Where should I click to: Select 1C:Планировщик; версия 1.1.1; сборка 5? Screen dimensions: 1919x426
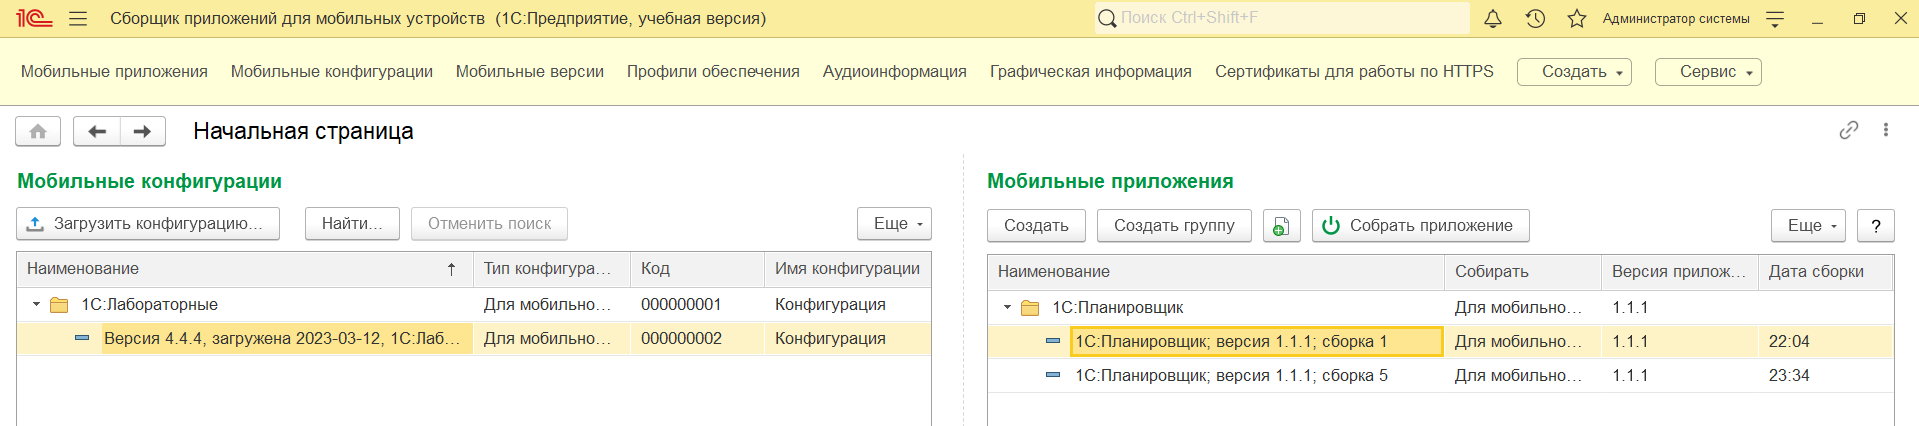pyautogui.click(x=1440, y=375)
